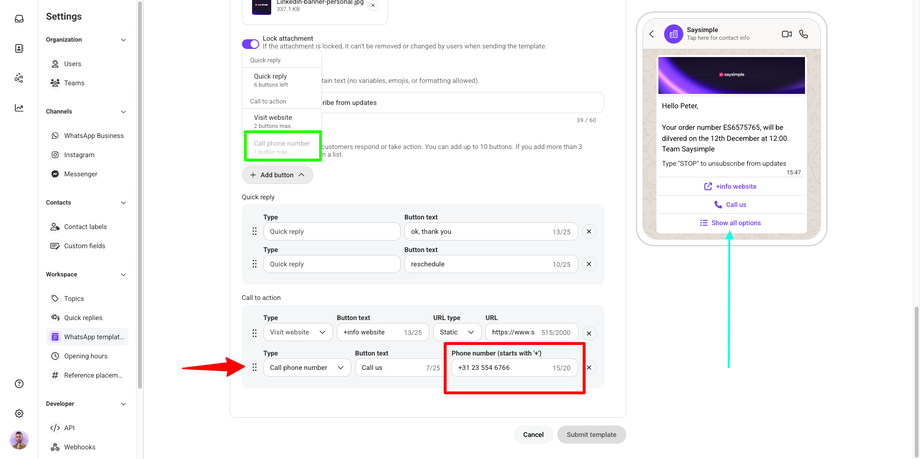Grab drag handle of Call phone number row
Viewport: 920px width, 459px height.
click(x=255, y=367)
